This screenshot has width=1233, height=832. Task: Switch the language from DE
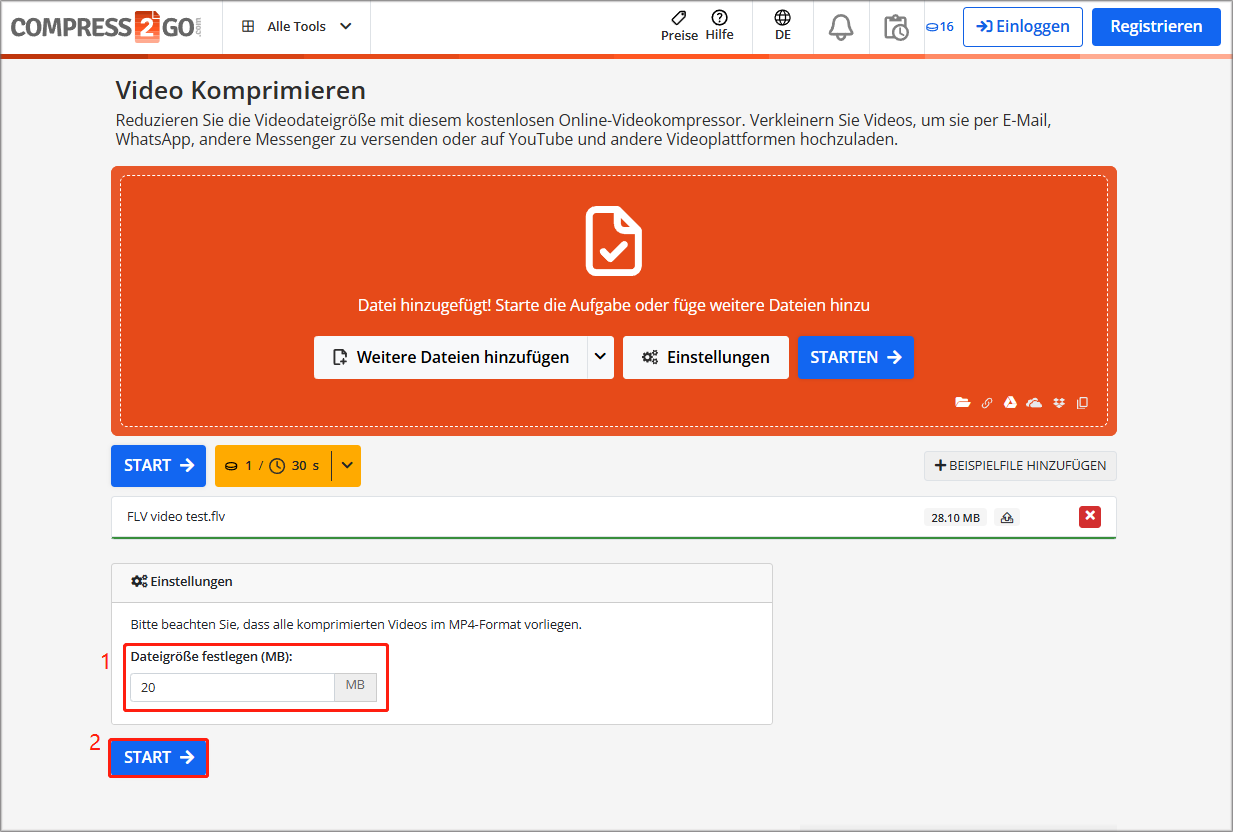point(782,27)
